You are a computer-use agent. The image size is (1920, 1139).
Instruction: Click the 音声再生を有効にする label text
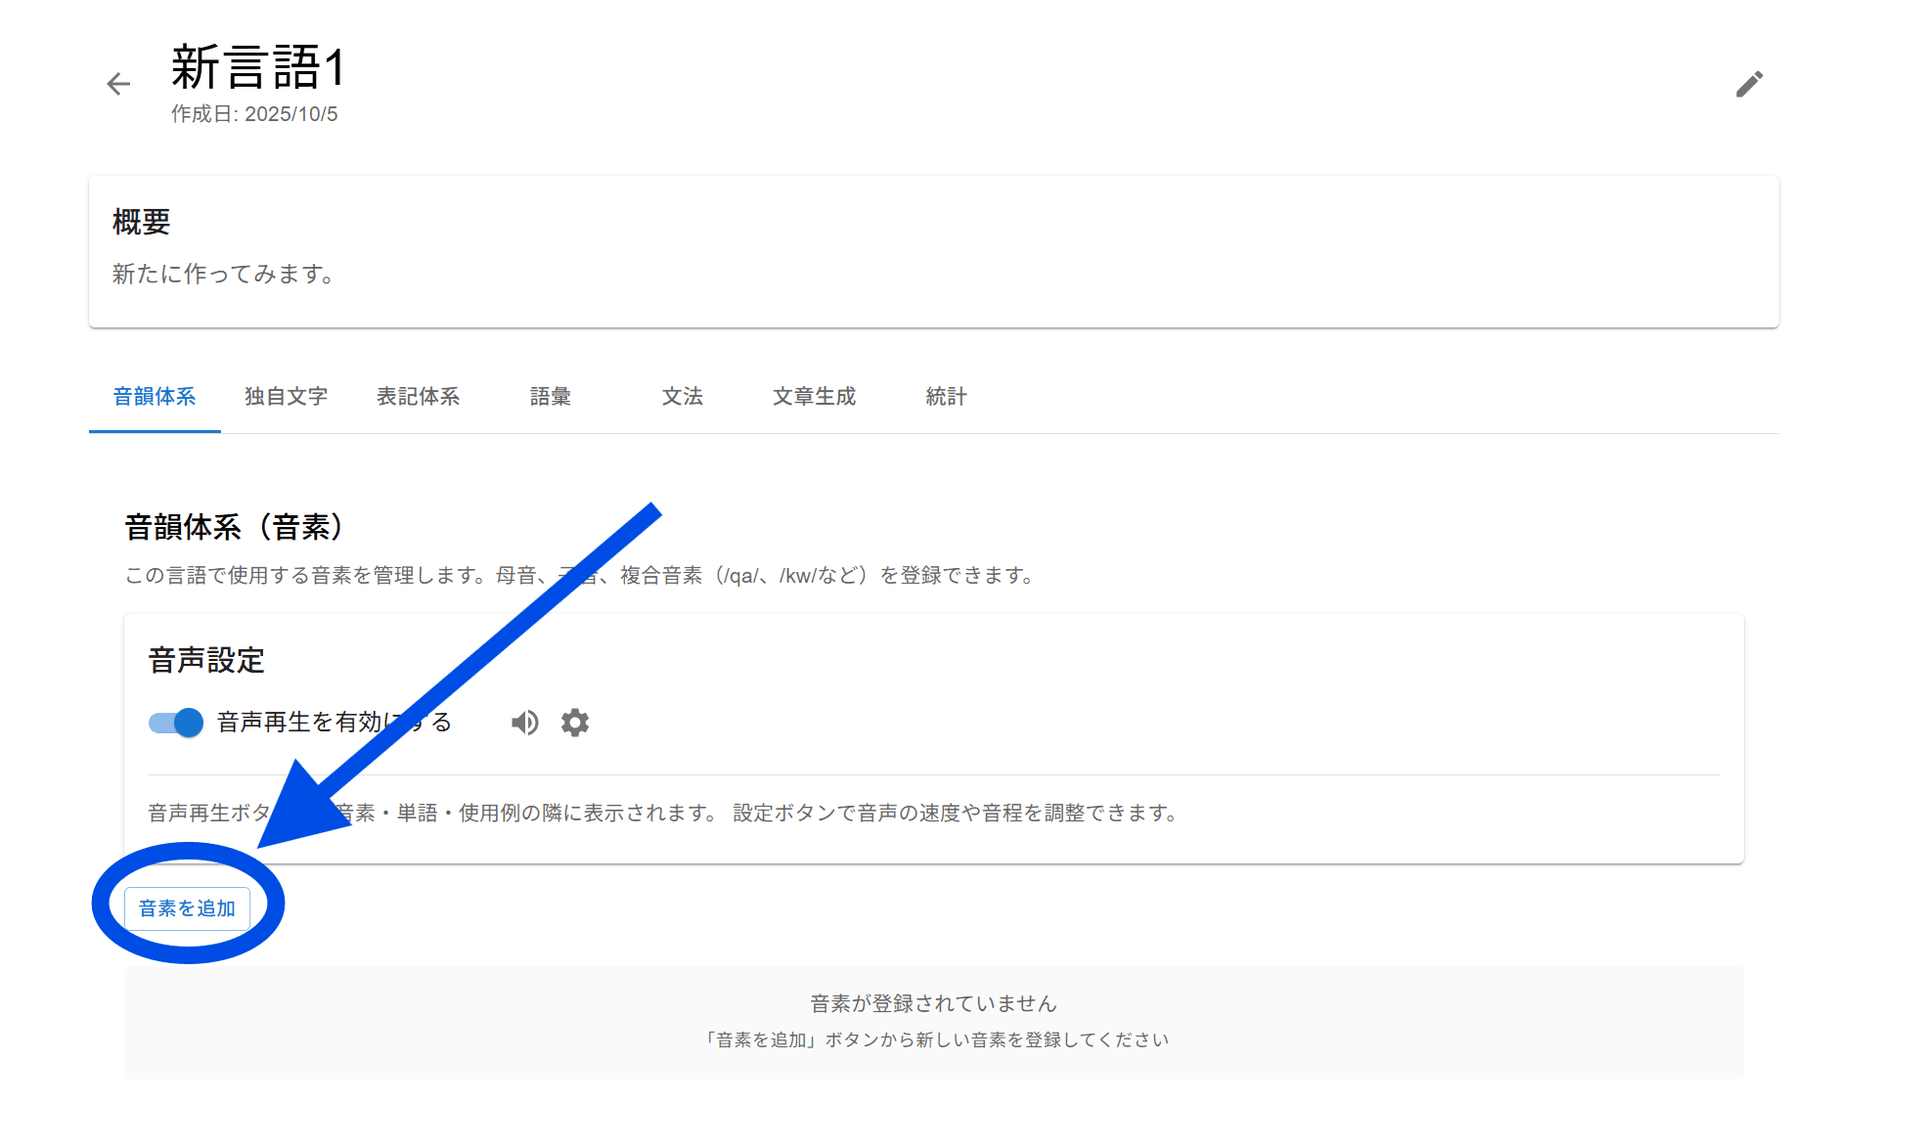tap(300, 722)
